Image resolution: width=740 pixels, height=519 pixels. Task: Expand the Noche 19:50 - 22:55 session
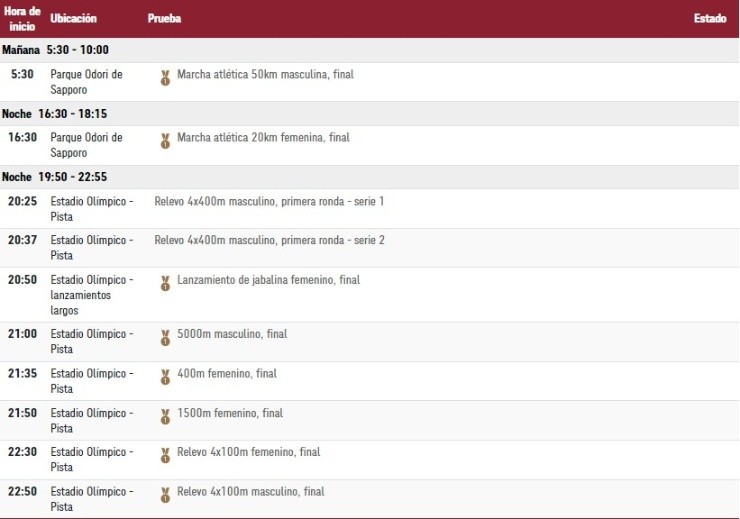pos(54,177)
